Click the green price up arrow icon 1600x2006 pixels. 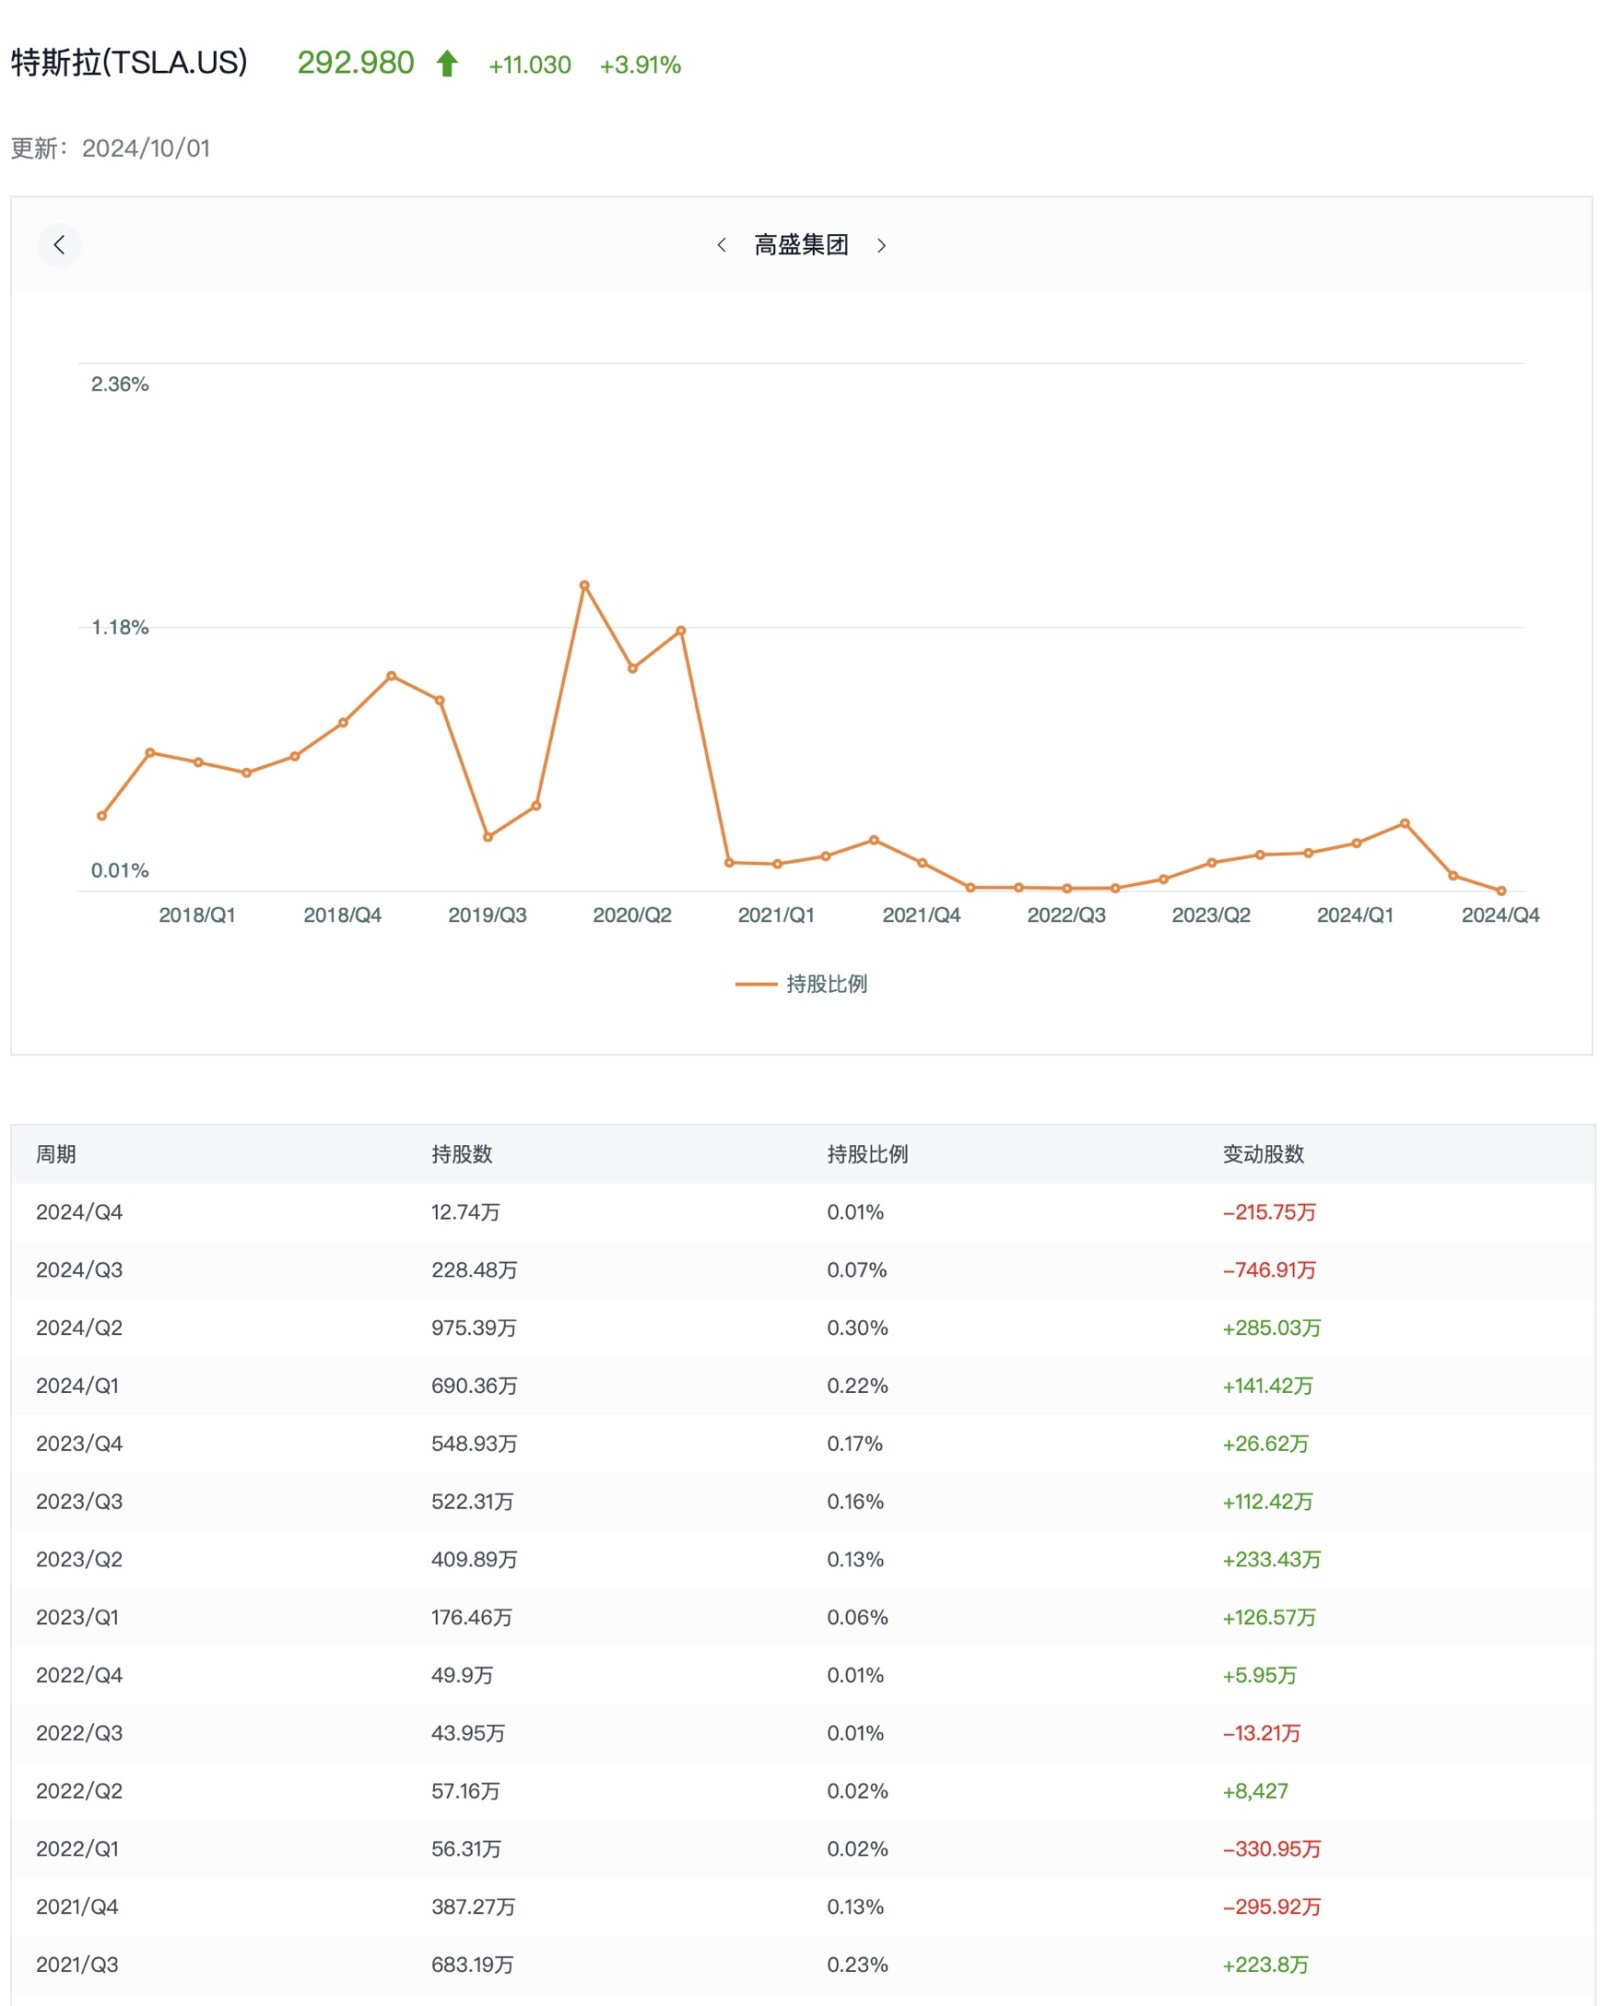point(447,64)
